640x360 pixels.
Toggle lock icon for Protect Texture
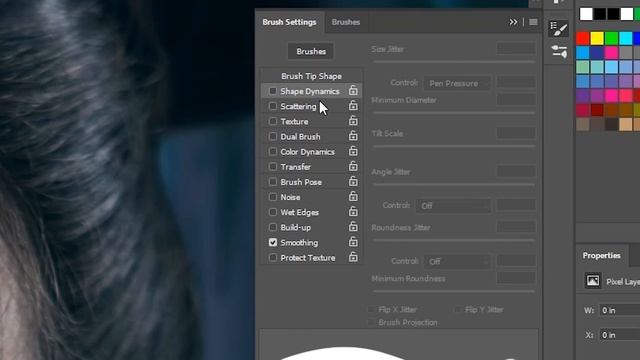click(x=353, y=257)
